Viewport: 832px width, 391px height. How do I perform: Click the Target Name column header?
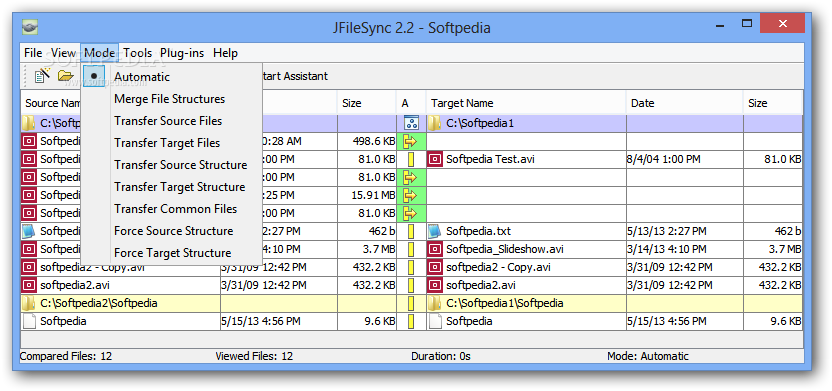click(x=526, y=103)
